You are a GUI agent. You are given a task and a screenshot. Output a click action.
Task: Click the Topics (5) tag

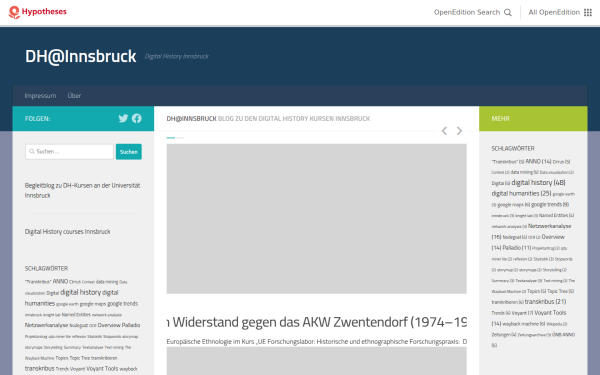(x=536, y=291)
